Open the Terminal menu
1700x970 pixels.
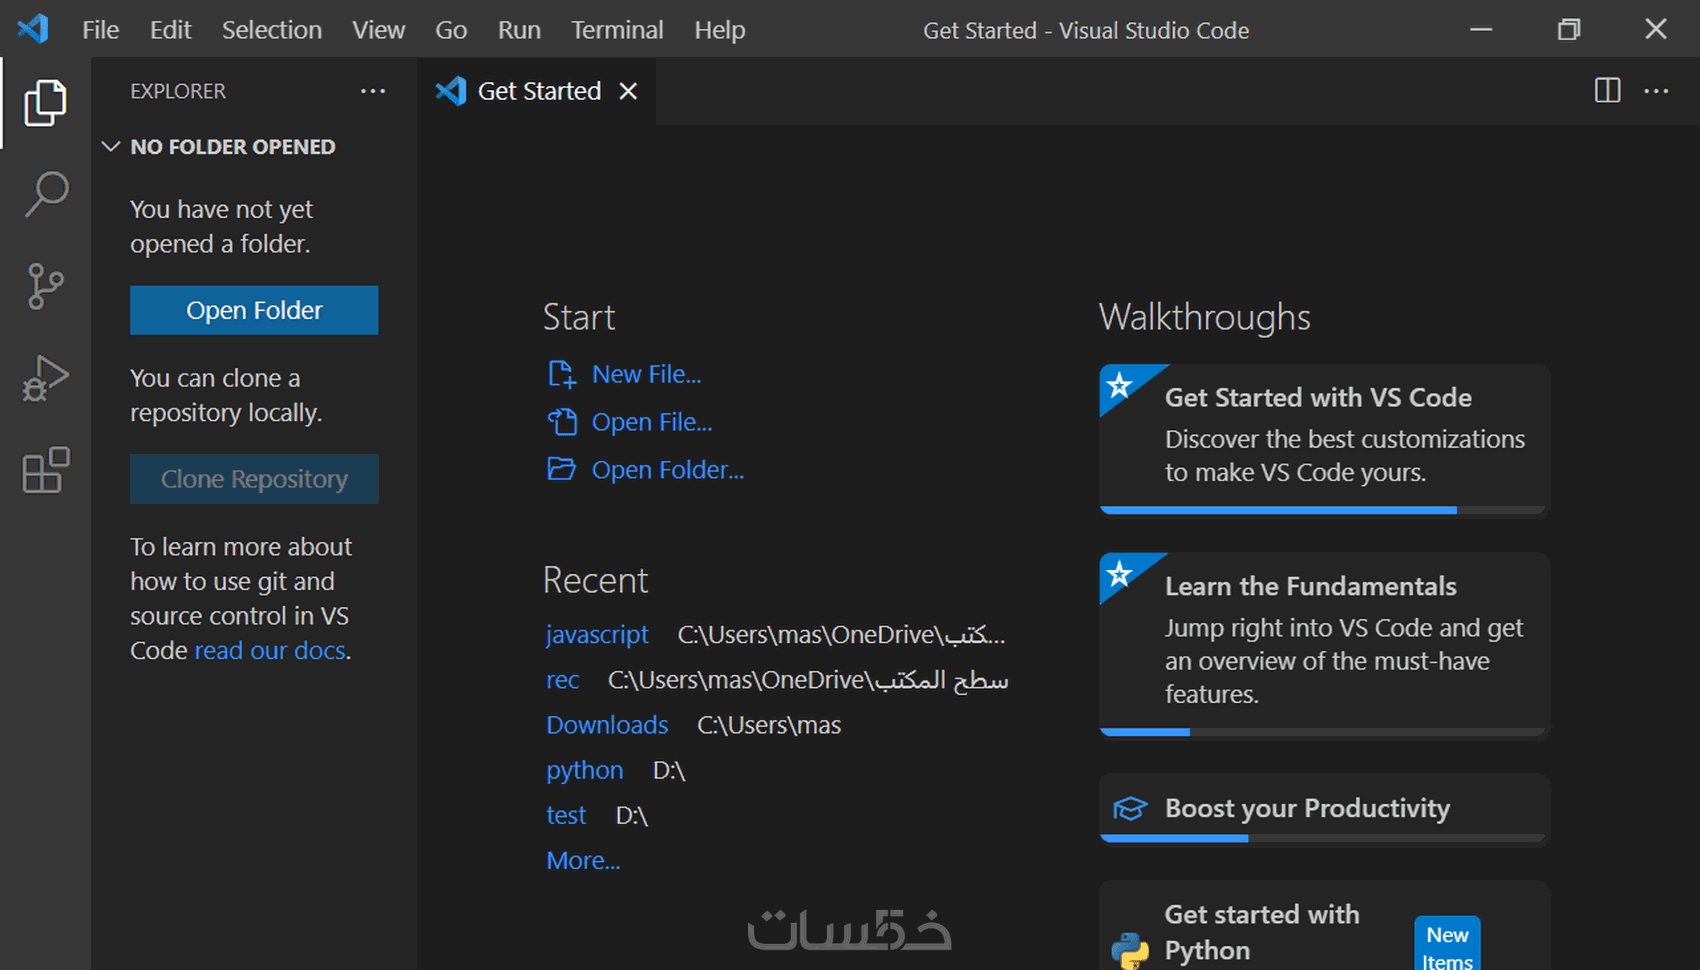[x=617, y=30]
